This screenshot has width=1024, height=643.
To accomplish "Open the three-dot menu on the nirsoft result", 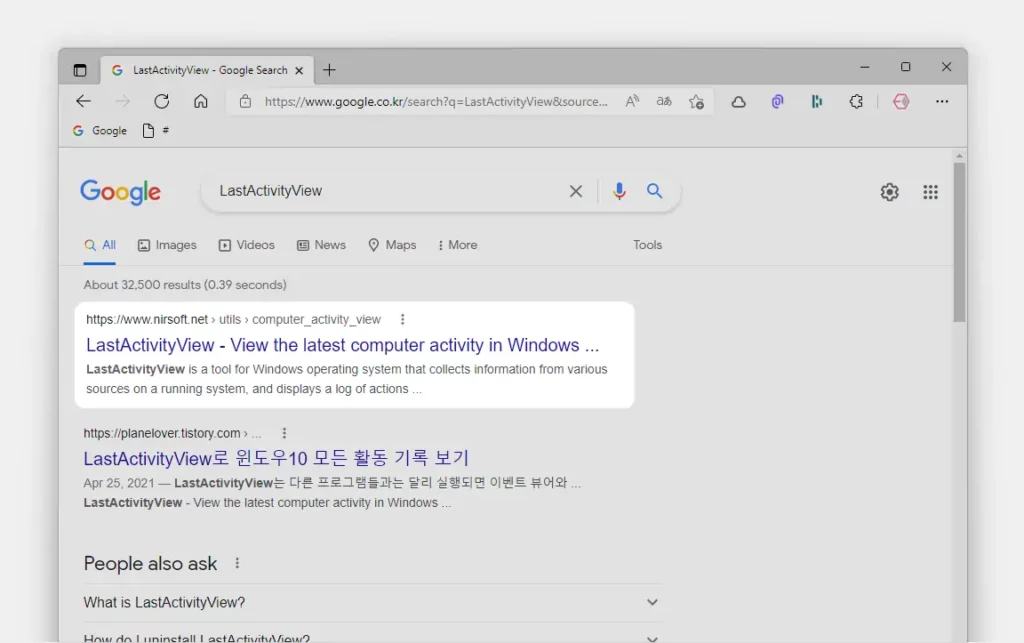I will click(402, 318).
